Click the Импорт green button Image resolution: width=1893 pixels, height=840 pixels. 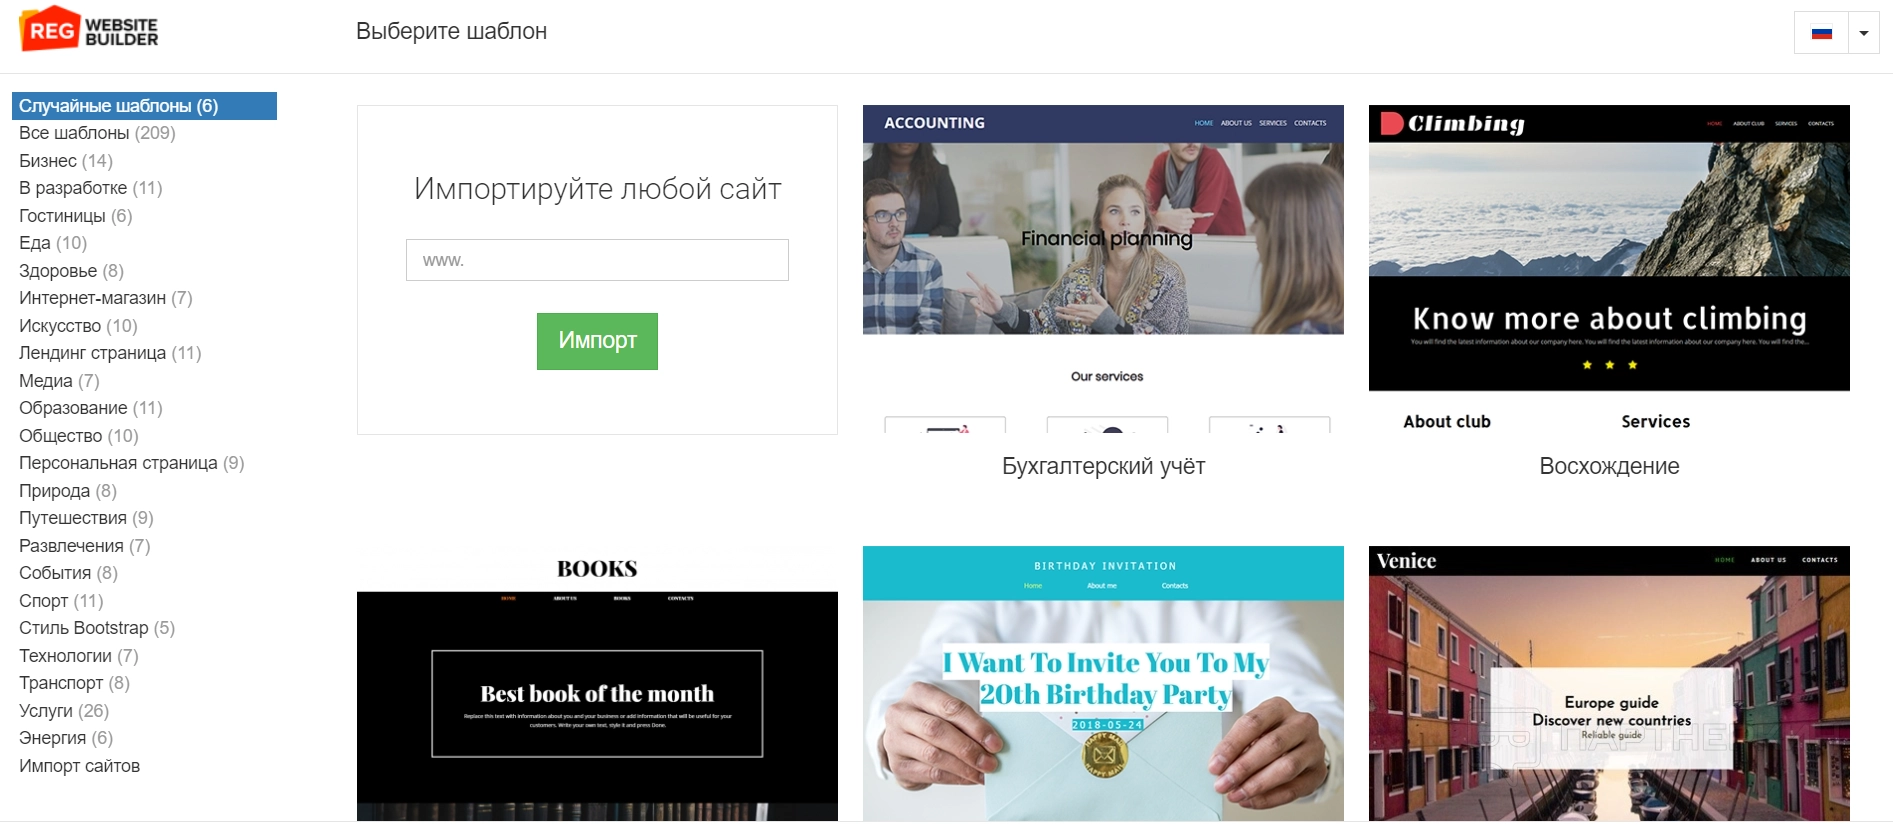[x=597, y=341]
